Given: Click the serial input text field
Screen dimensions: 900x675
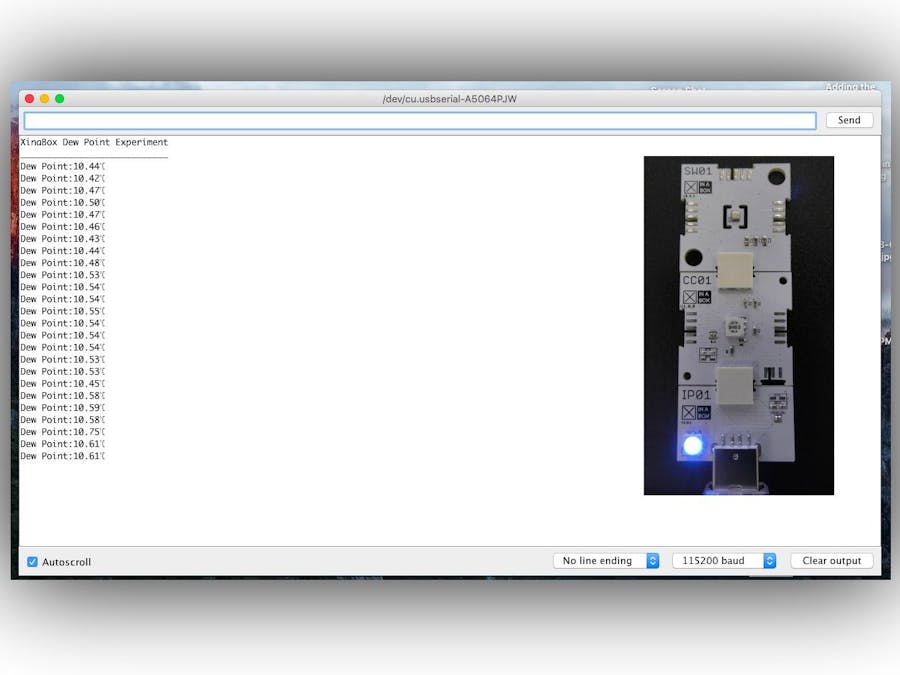Looking at the screenshot, I should 420,121.
